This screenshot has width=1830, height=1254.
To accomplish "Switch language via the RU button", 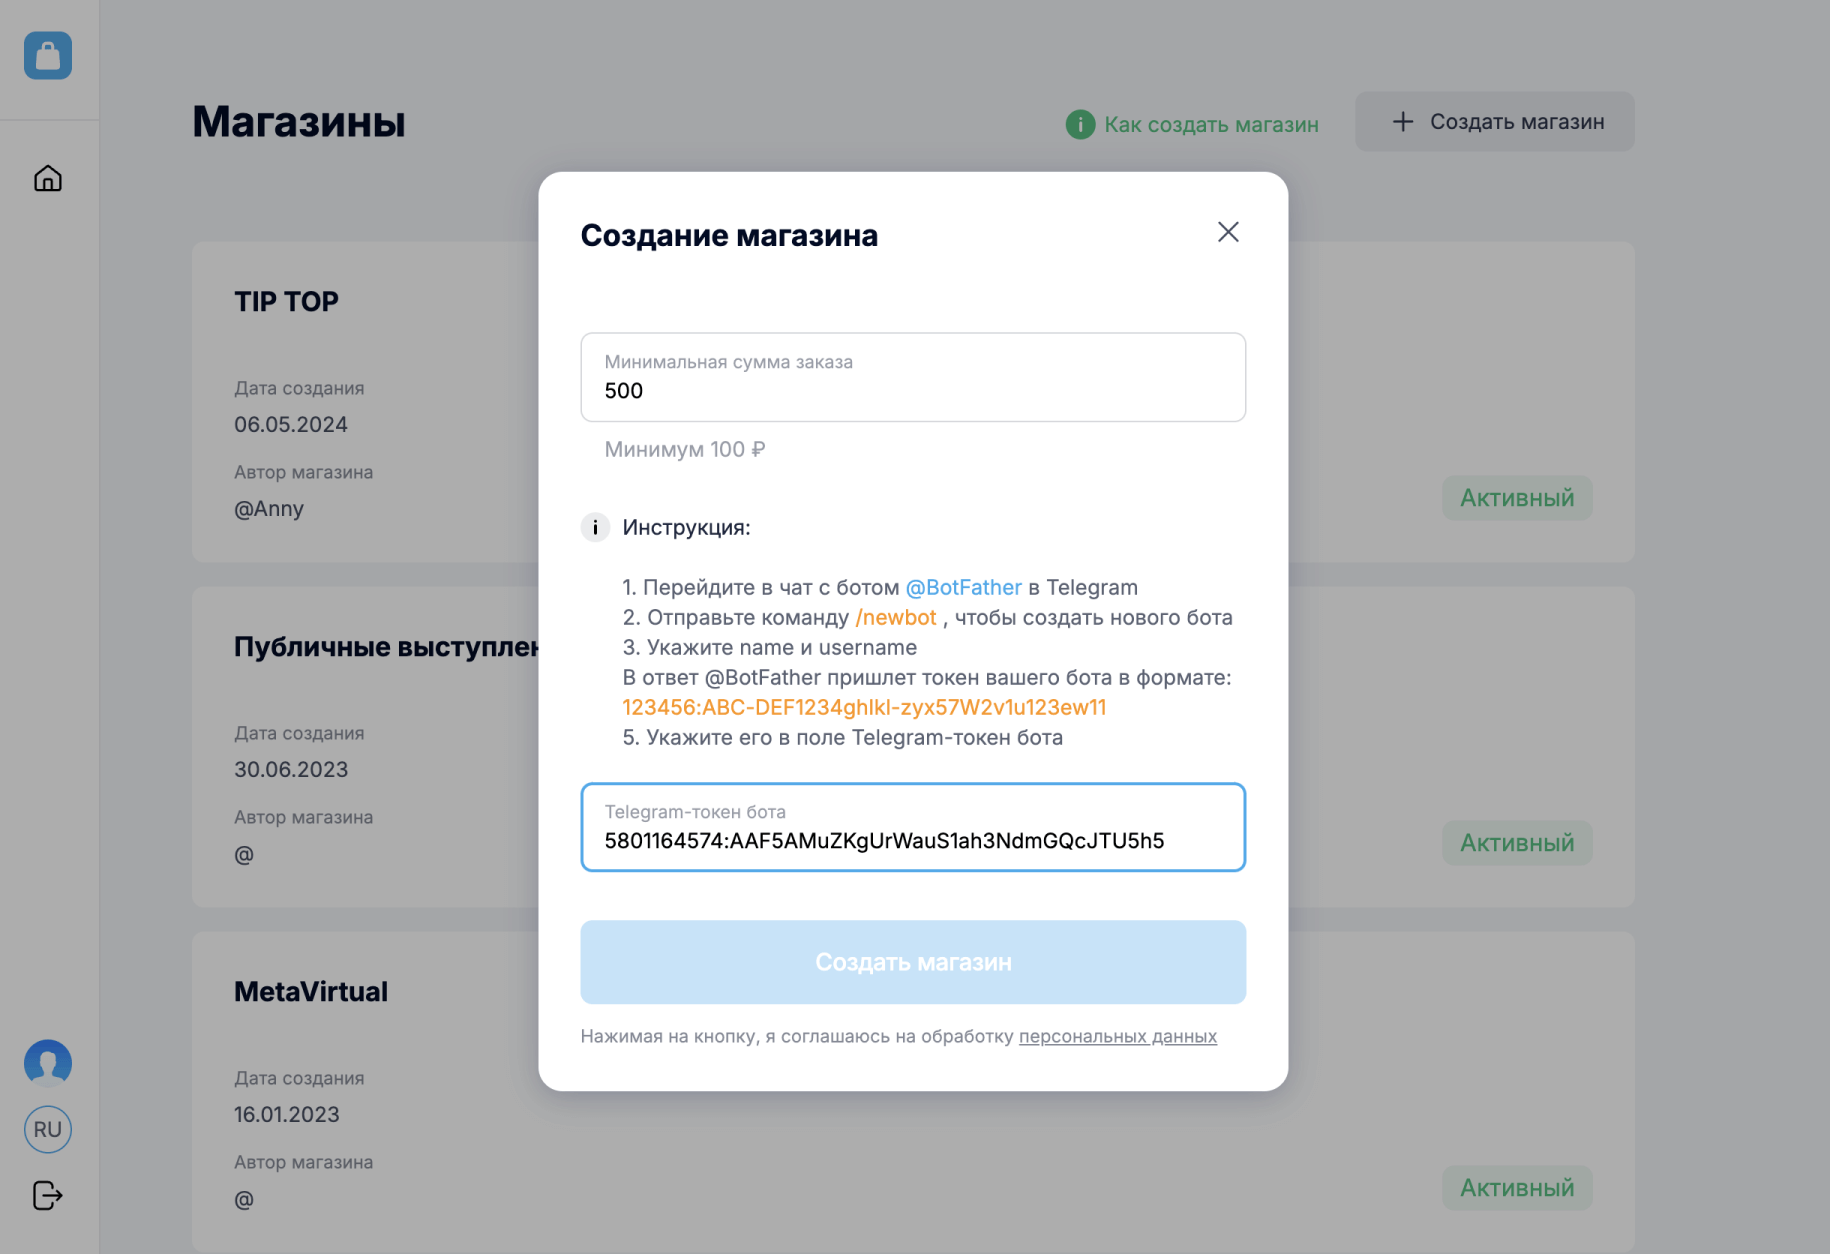I will pyautogui.click(x=48, y=1129).
